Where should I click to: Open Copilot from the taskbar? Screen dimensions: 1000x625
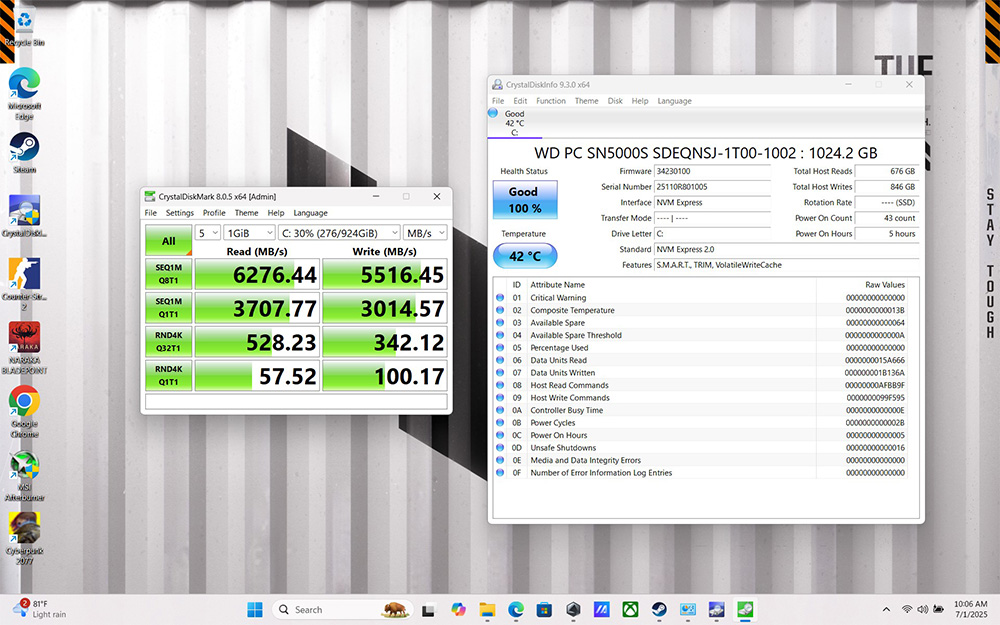click(x=458, y=610)
